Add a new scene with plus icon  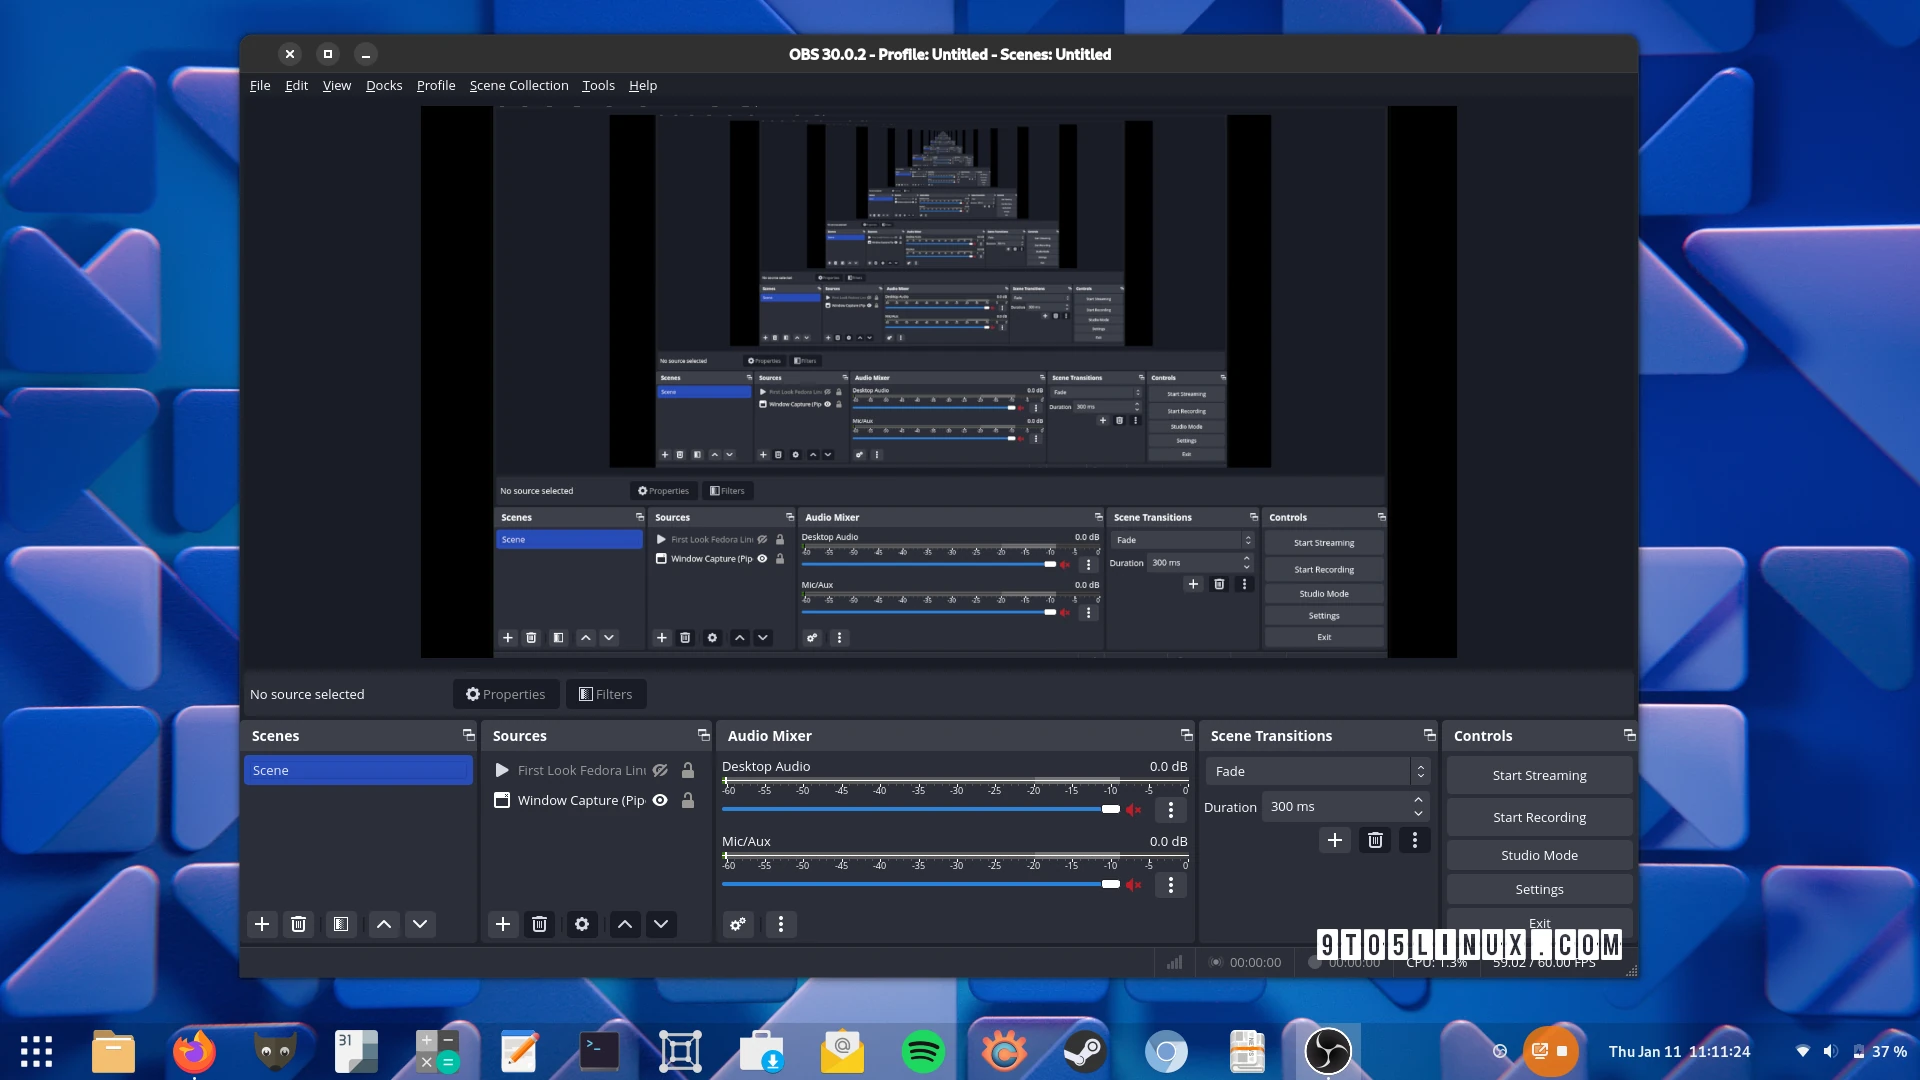(x=262, y=924)
